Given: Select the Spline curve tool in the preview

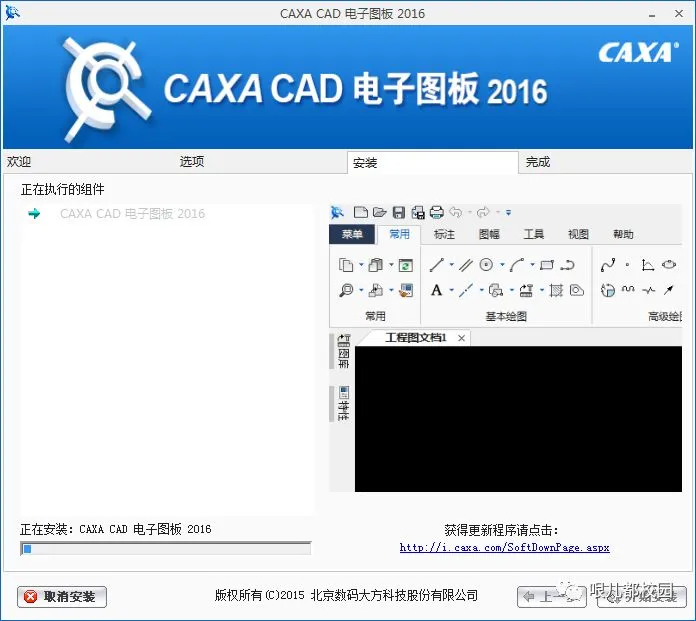Looking at the screenshot, I should pyautogui.click(x=608, y=265).
